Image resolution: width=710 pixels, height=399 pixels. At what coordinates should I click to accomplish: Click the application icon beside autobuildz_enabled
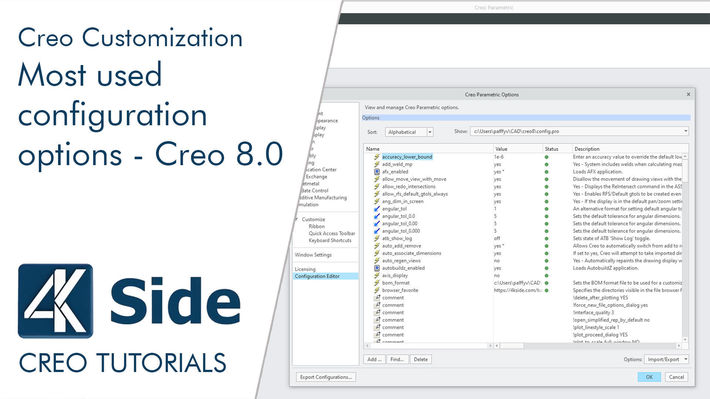coord(376,268)
